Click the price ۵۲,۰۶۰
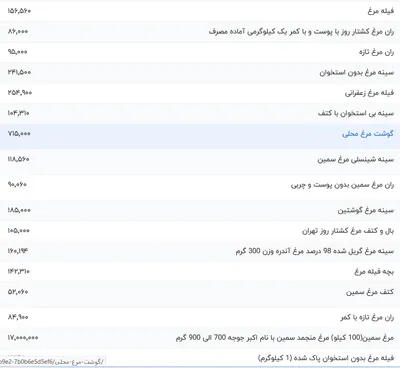400x368 pixels. pos(18,292)
